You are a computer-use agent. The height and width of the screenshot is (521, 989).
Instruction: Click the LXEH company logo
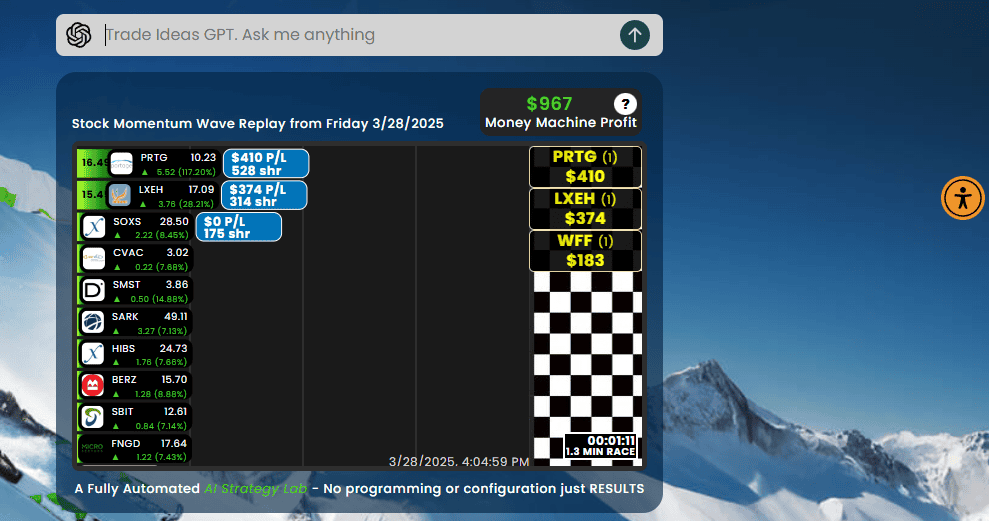pos(119,195)
